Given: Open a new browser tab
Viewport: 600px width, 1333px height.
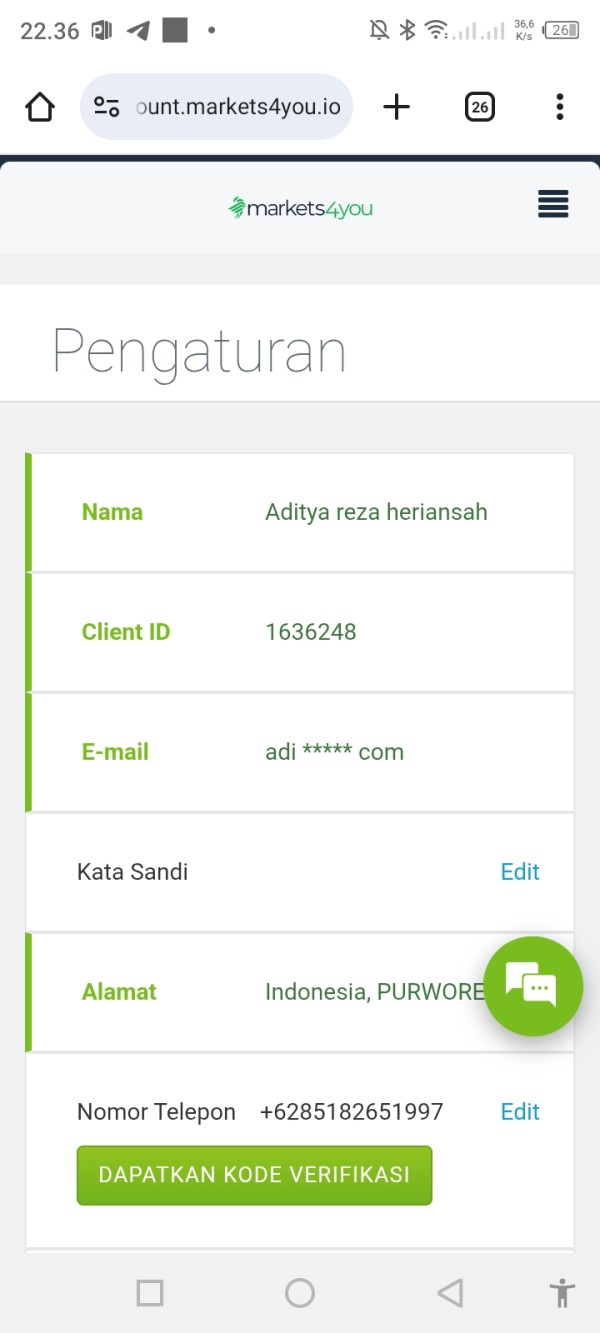Looking at the screenshot, I should click(397, 107).
